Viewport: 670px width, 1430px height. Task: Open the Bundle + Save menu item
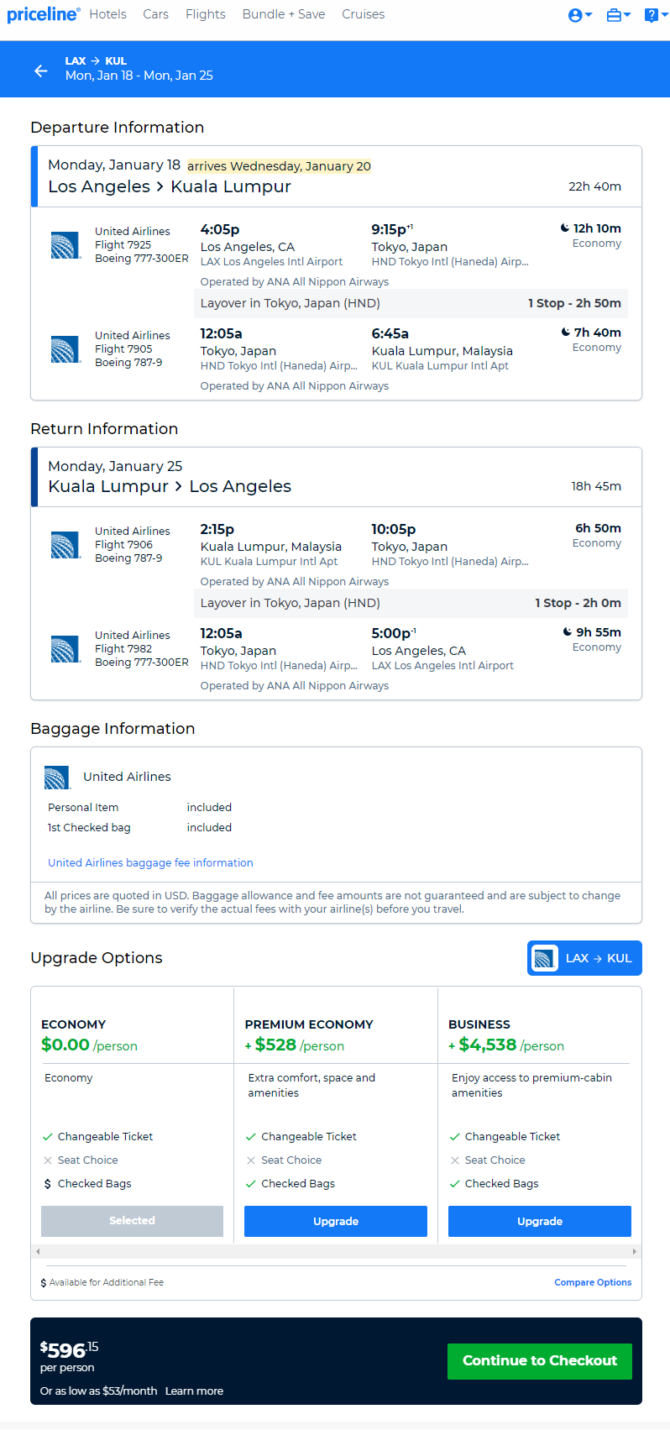[x=283, y=14]
